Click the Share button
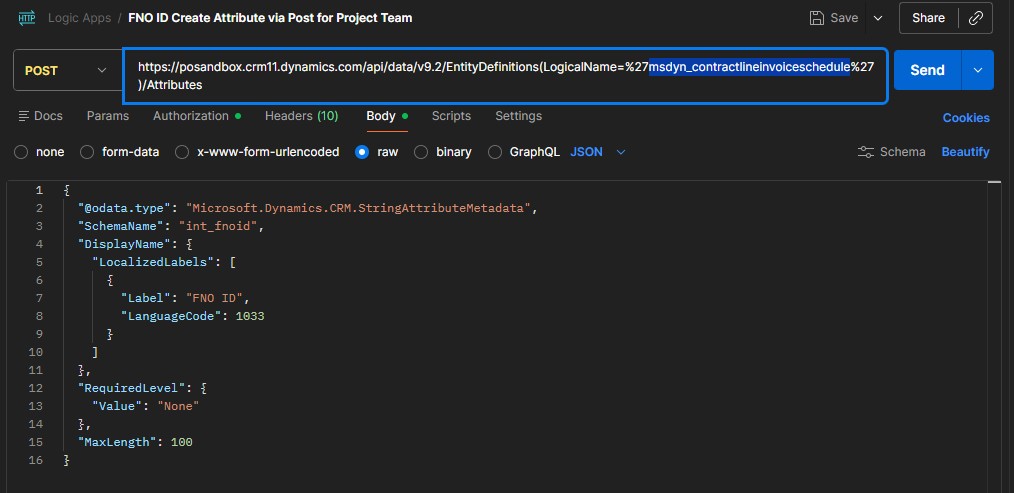This screenshot has width=1014, height=493. tap(928, 18)
